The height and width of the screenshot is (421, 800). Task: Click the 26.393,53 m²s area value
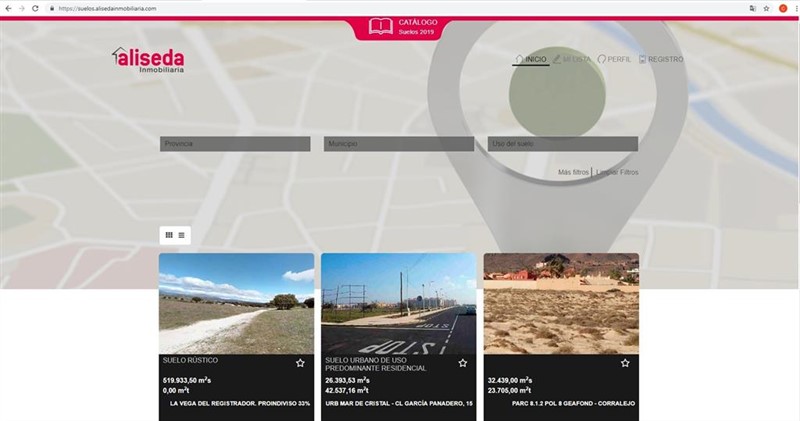(347, 380)
